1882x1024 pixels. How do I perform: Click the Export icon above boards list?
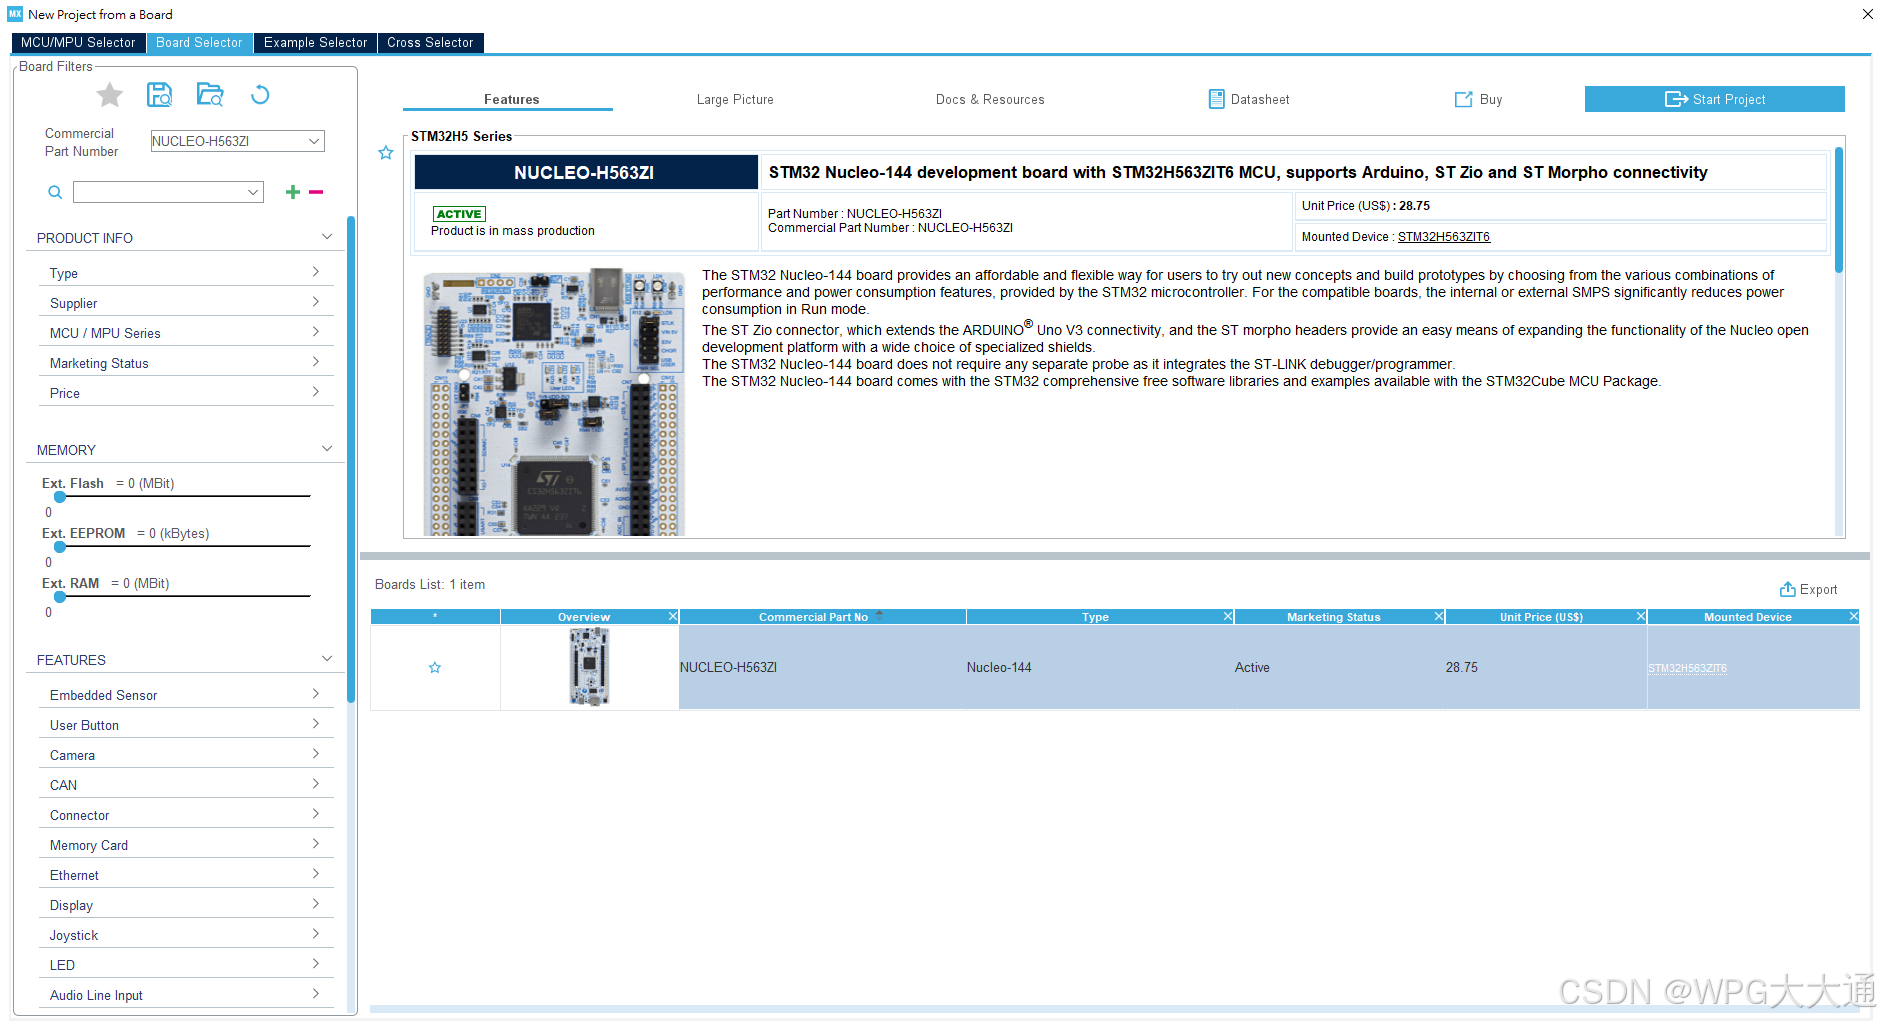[x=1787, y=589]
